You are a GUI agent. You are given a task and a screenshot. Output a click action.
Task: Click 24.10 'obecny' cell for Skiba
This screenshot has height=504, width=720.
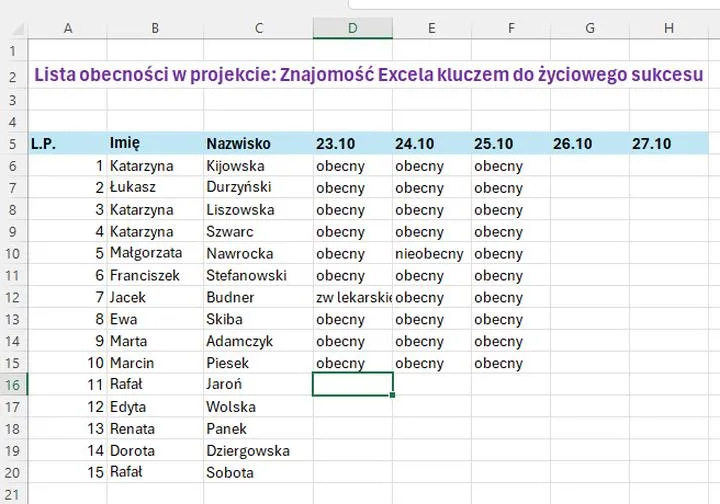pos(432,319)
